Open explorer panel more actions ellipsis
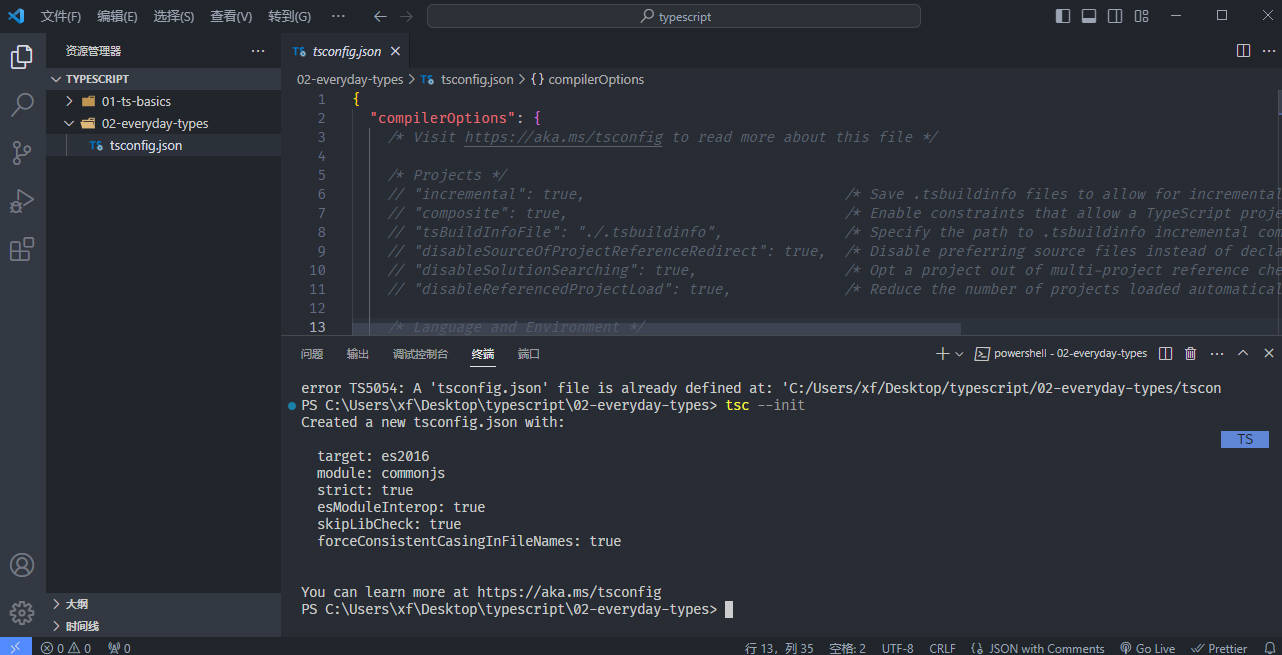This screenshot has height=655, width=1282. click(x=258, y=51)
